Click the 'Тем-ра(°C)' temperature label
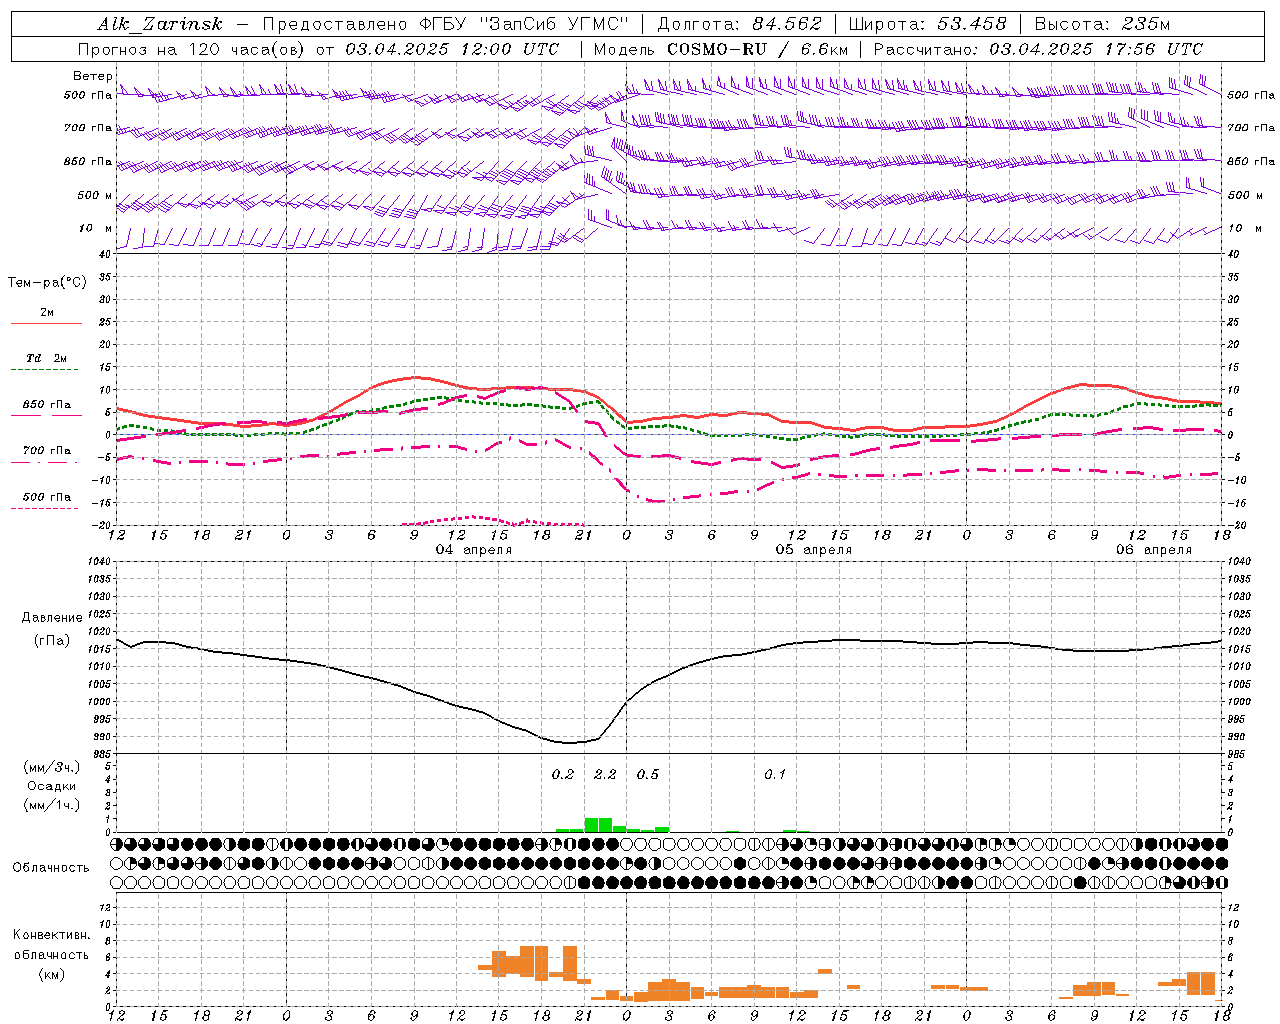 47,282
